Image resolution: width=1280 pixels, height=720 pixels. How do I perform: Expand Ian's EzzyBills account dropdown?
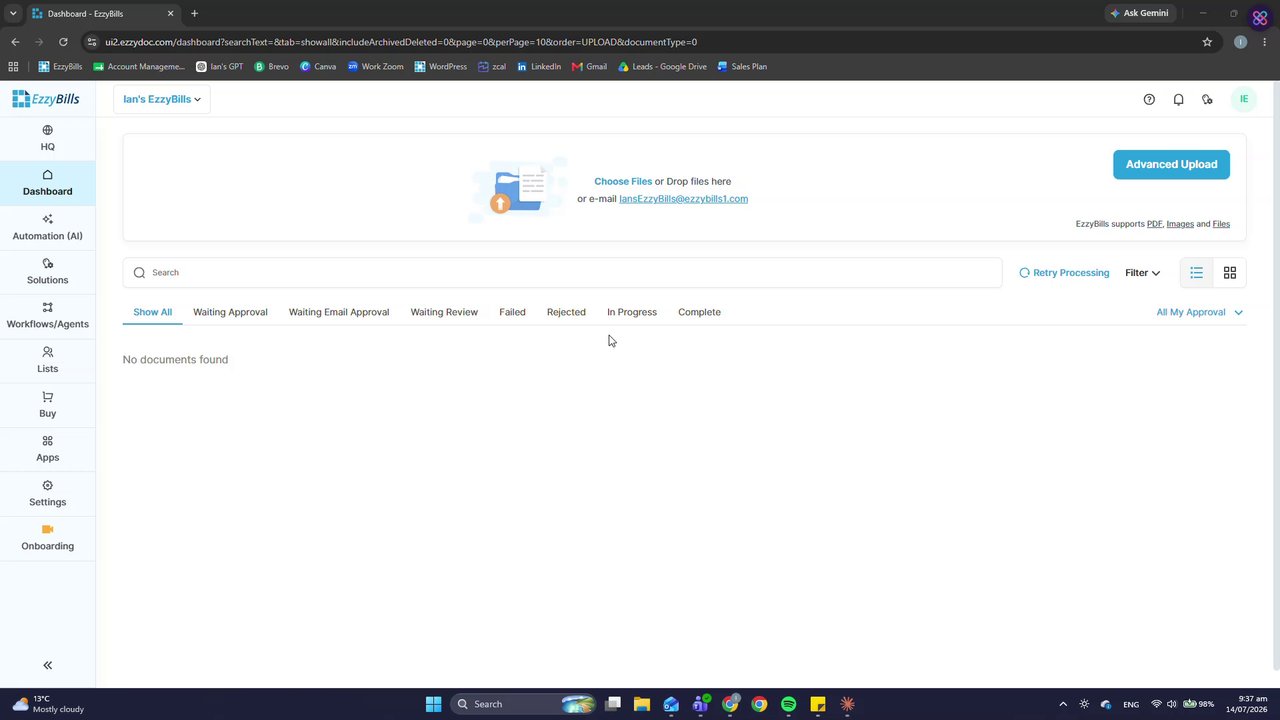click(162, 99)
